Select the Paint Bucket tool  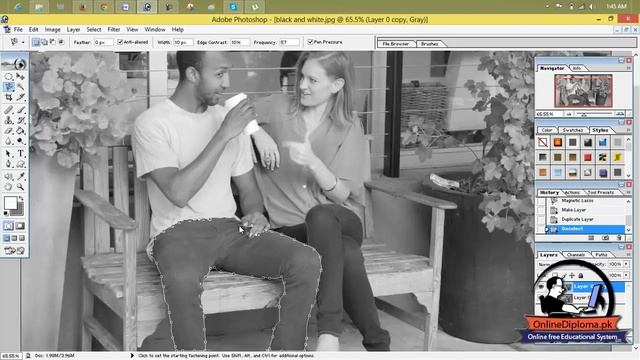coord(20,131)
